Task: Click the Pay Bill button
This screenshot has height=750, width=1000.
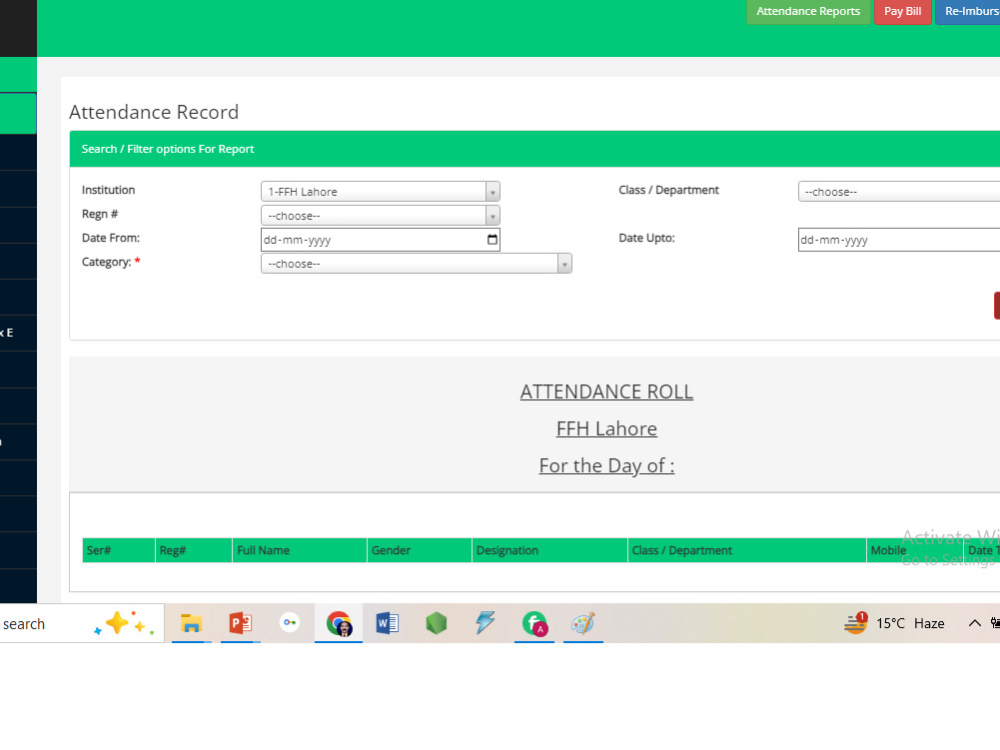Action: [902, 11]
